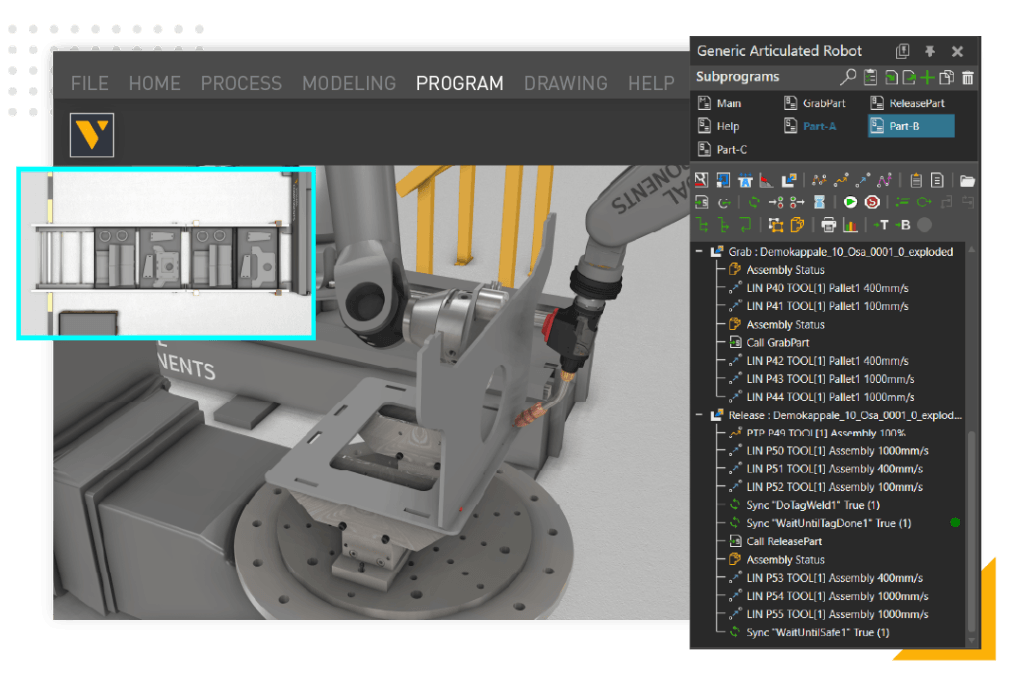Click the checklist clipboard icon in Subprograms header
The height and width of the screenshot is (674, 1024).
870,77
